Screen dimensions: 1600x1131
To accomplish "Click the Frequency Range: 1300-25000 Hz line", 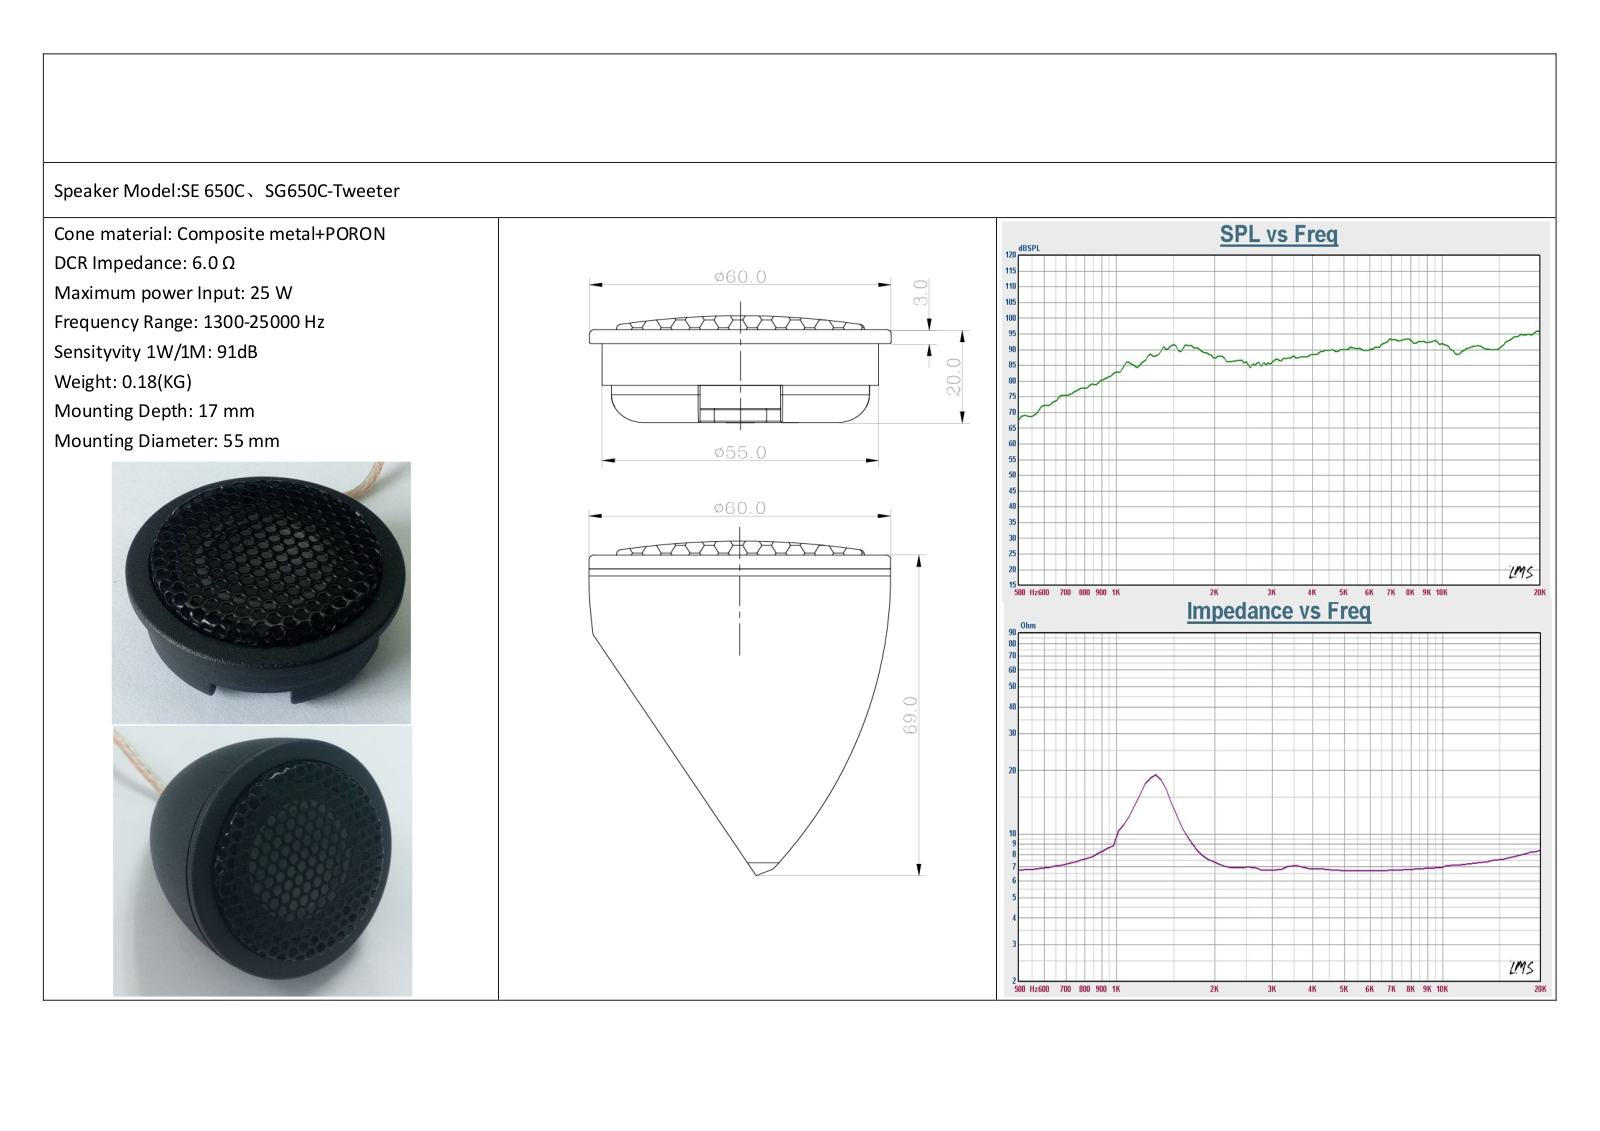I will (189, 322).
